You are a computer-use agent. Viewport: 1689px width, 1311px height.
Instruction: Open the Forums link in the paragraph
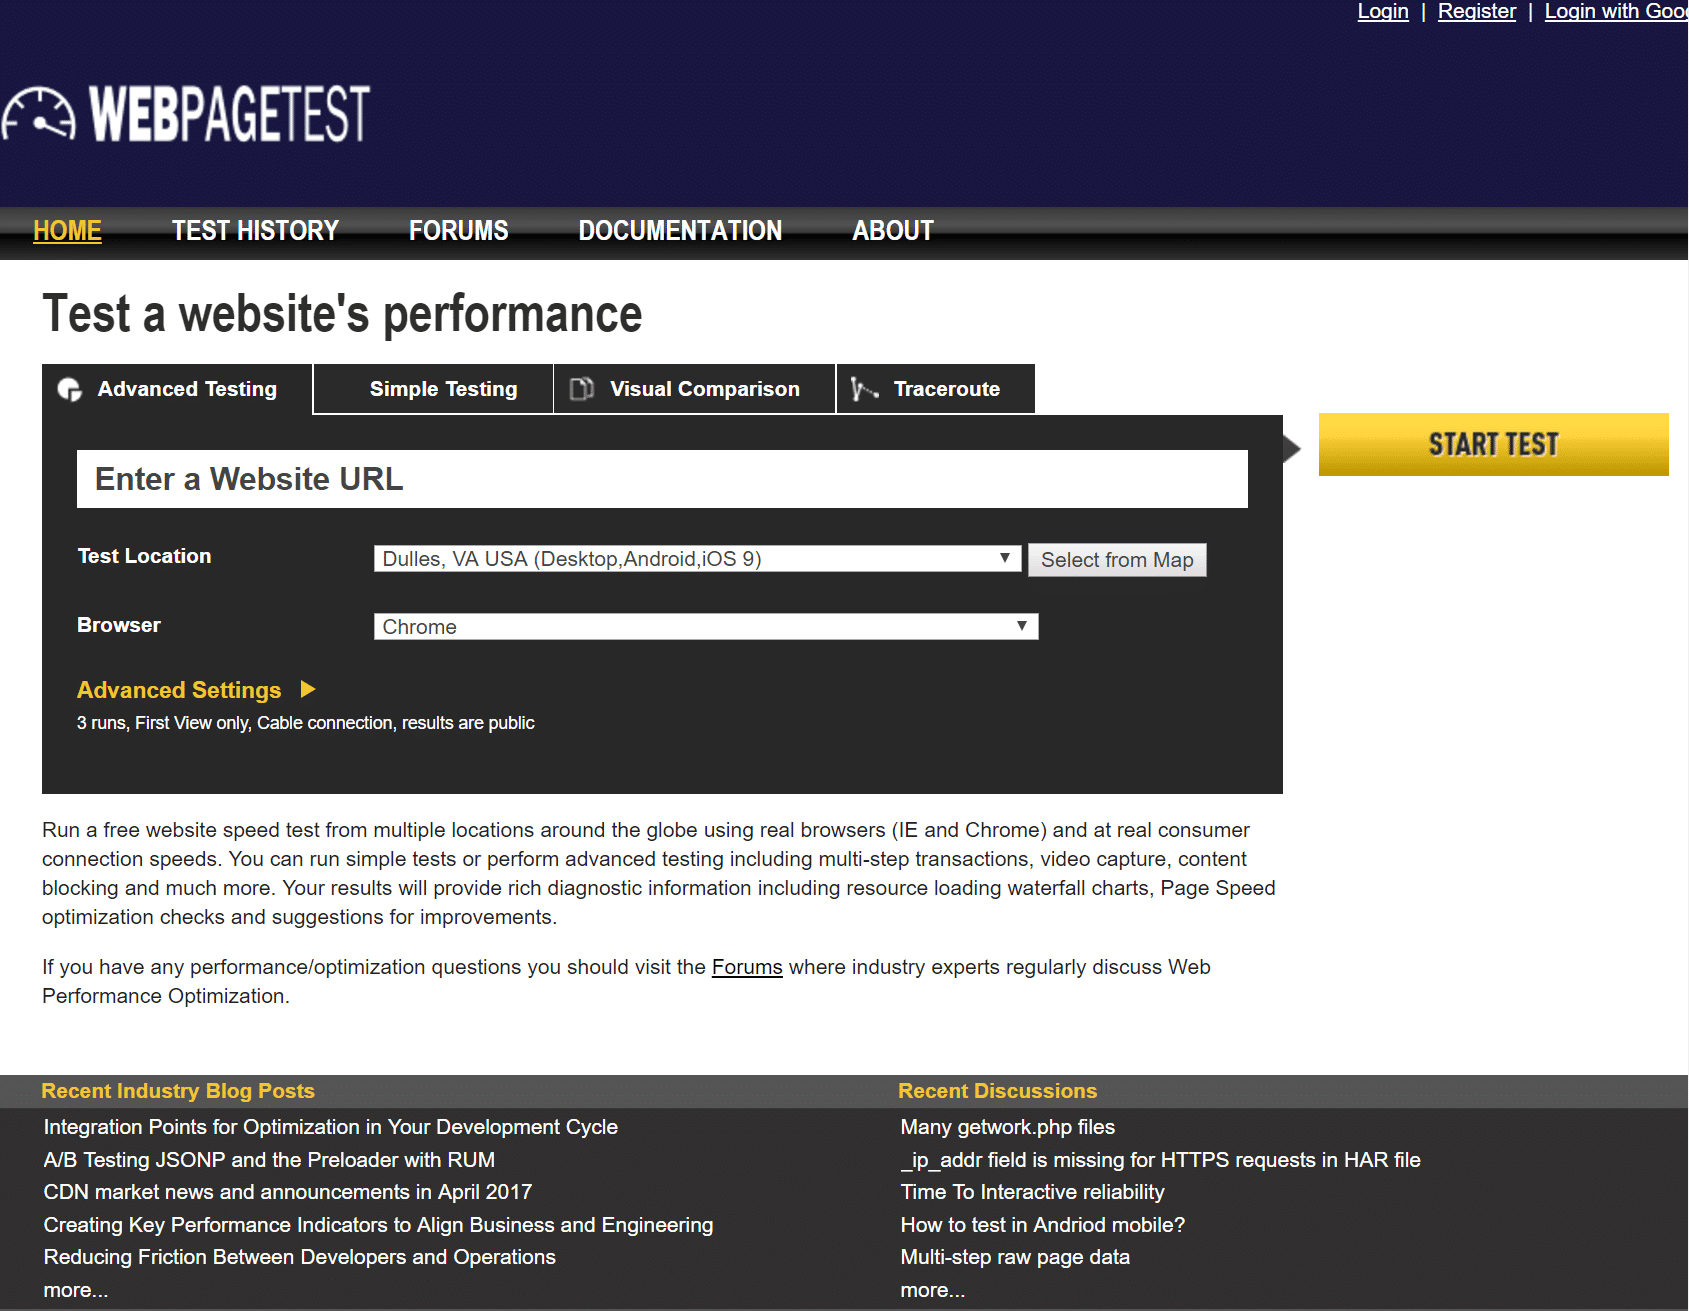pyautogui.click(x=746, y=966)
